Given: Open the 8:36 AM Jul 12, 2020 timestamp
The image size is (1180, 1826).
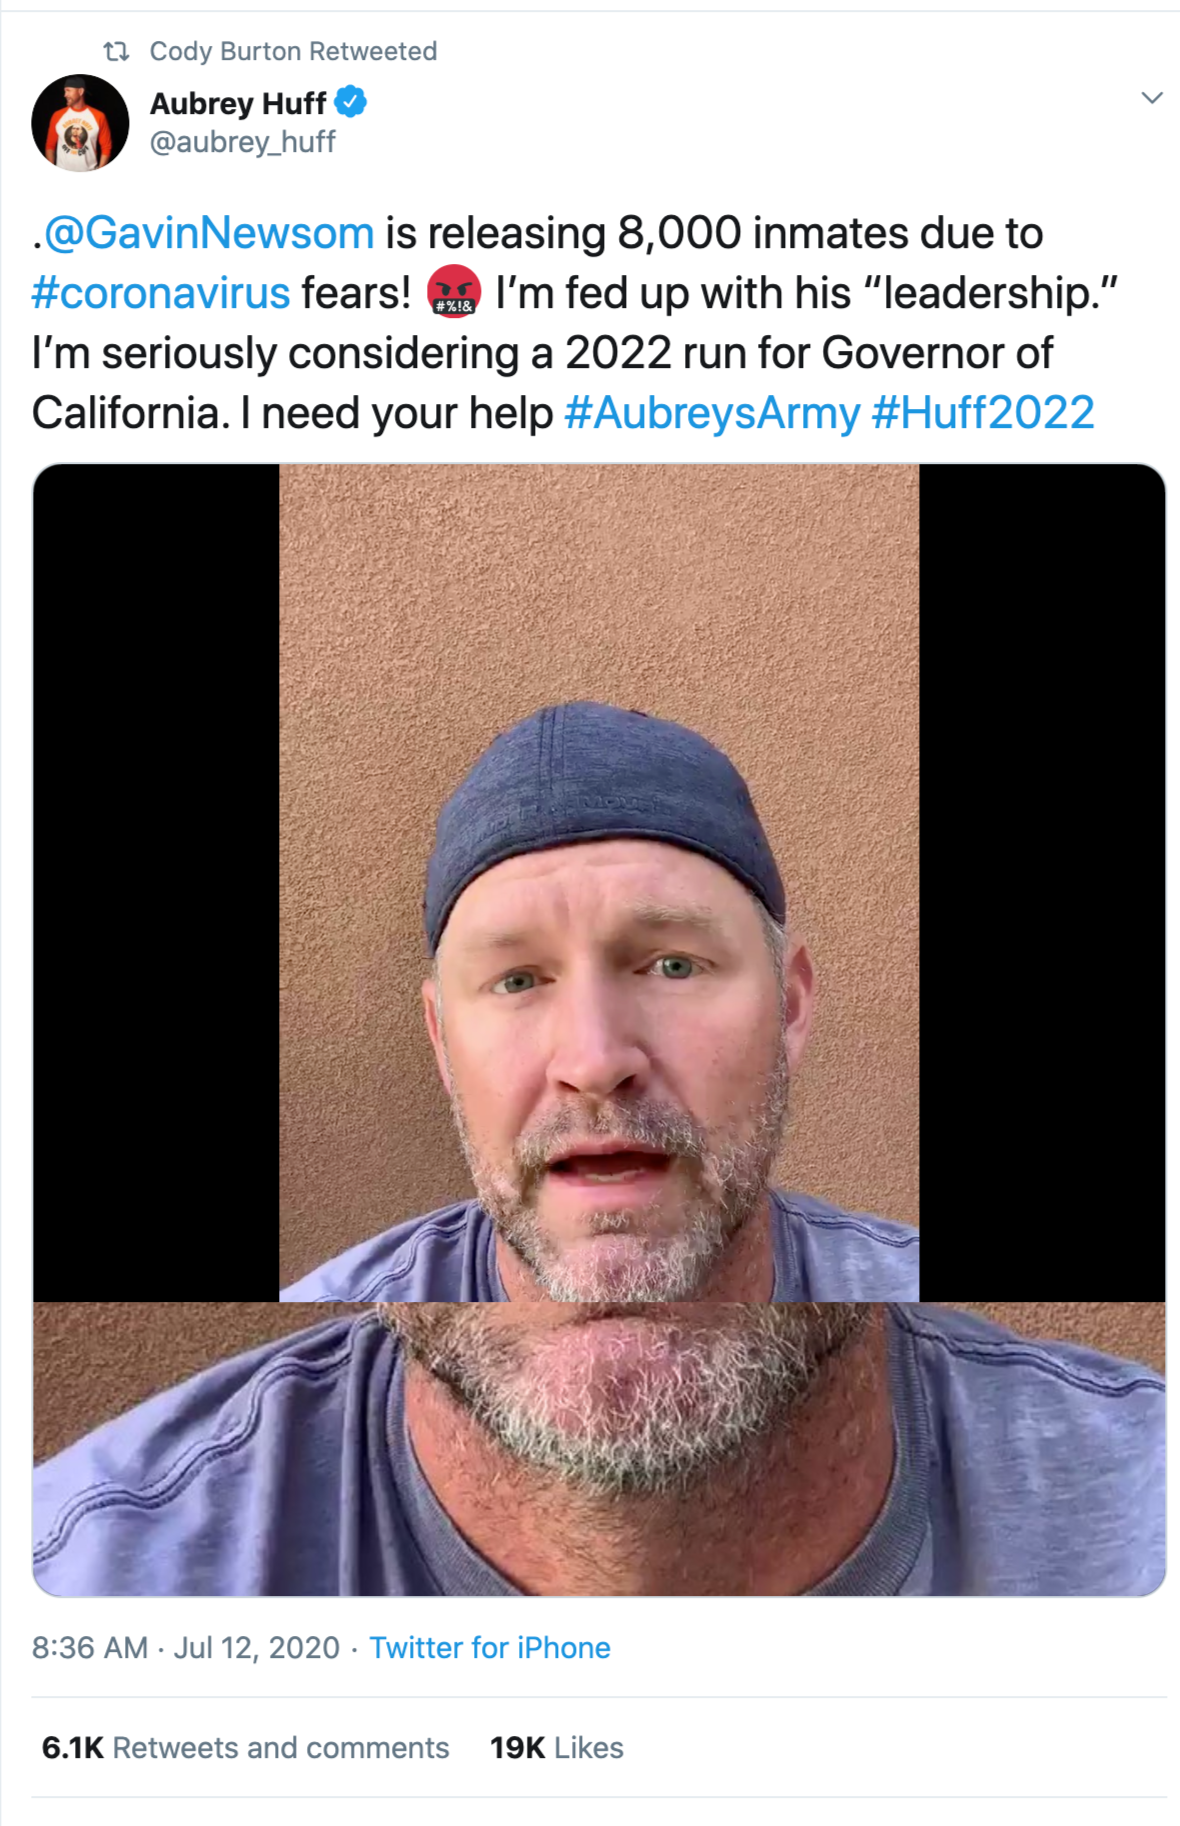Looking at the screenshot, I should pyautogui.click(x=186, y=1647).
